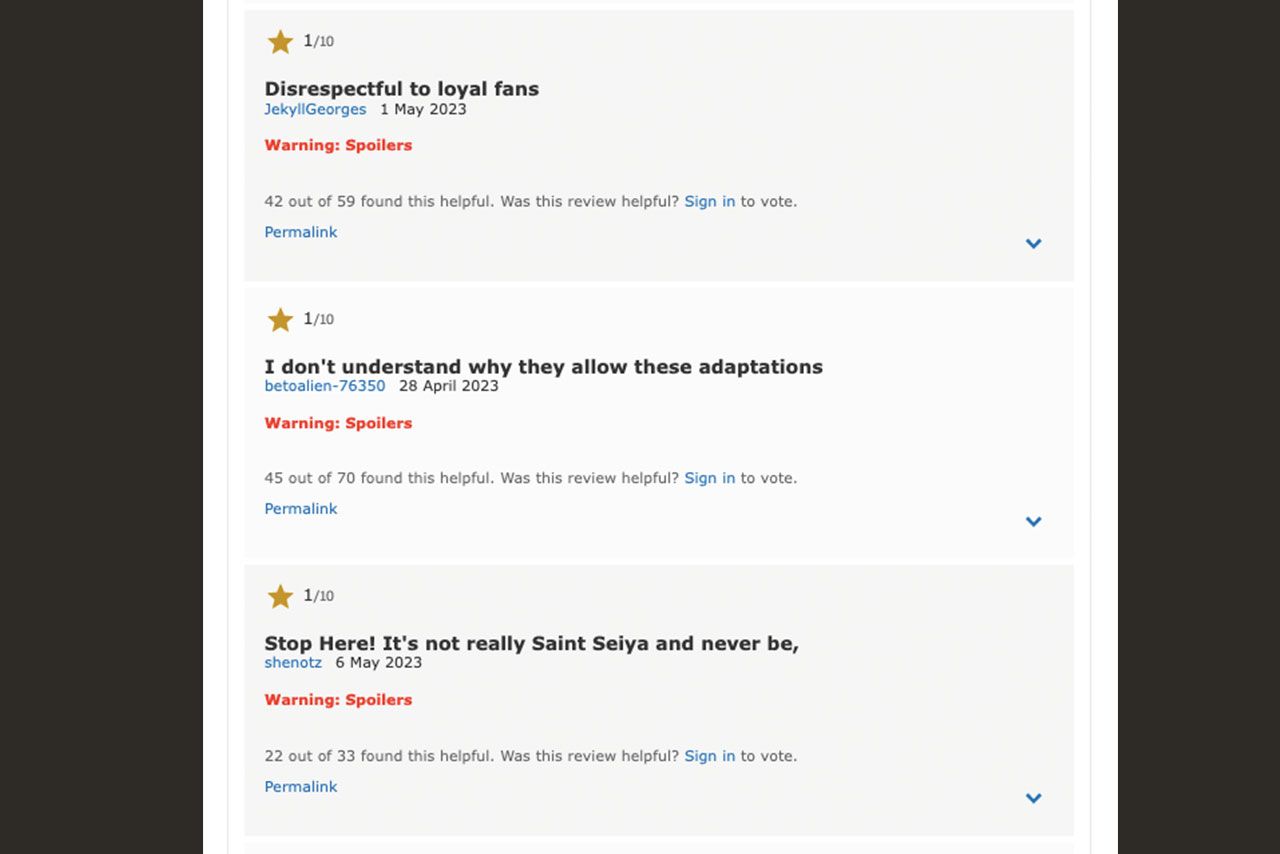Click the gold star on betoalien-76350's review

[280, 320]
